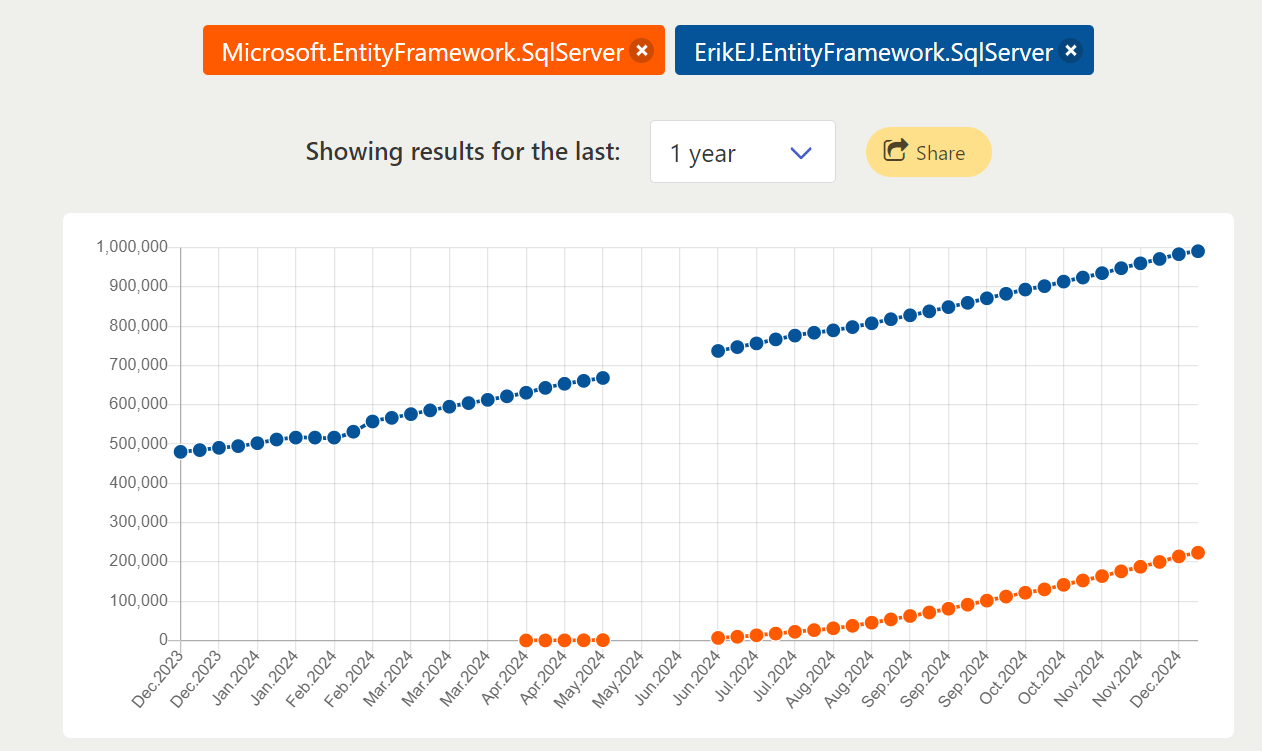The image size is (1262, 751).
Task: Click the chevron arrow in period selector
Action: tap(800, 153)
